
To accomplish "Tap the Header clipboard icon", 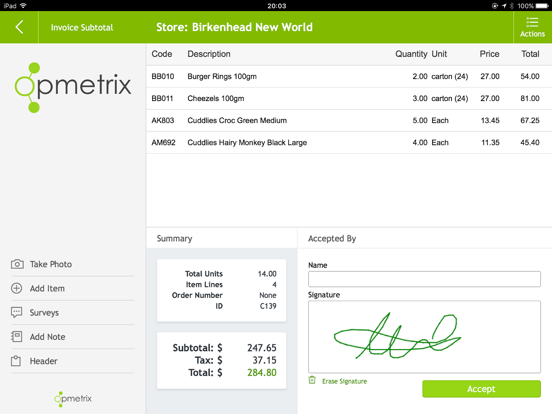I will click(16, 361).
